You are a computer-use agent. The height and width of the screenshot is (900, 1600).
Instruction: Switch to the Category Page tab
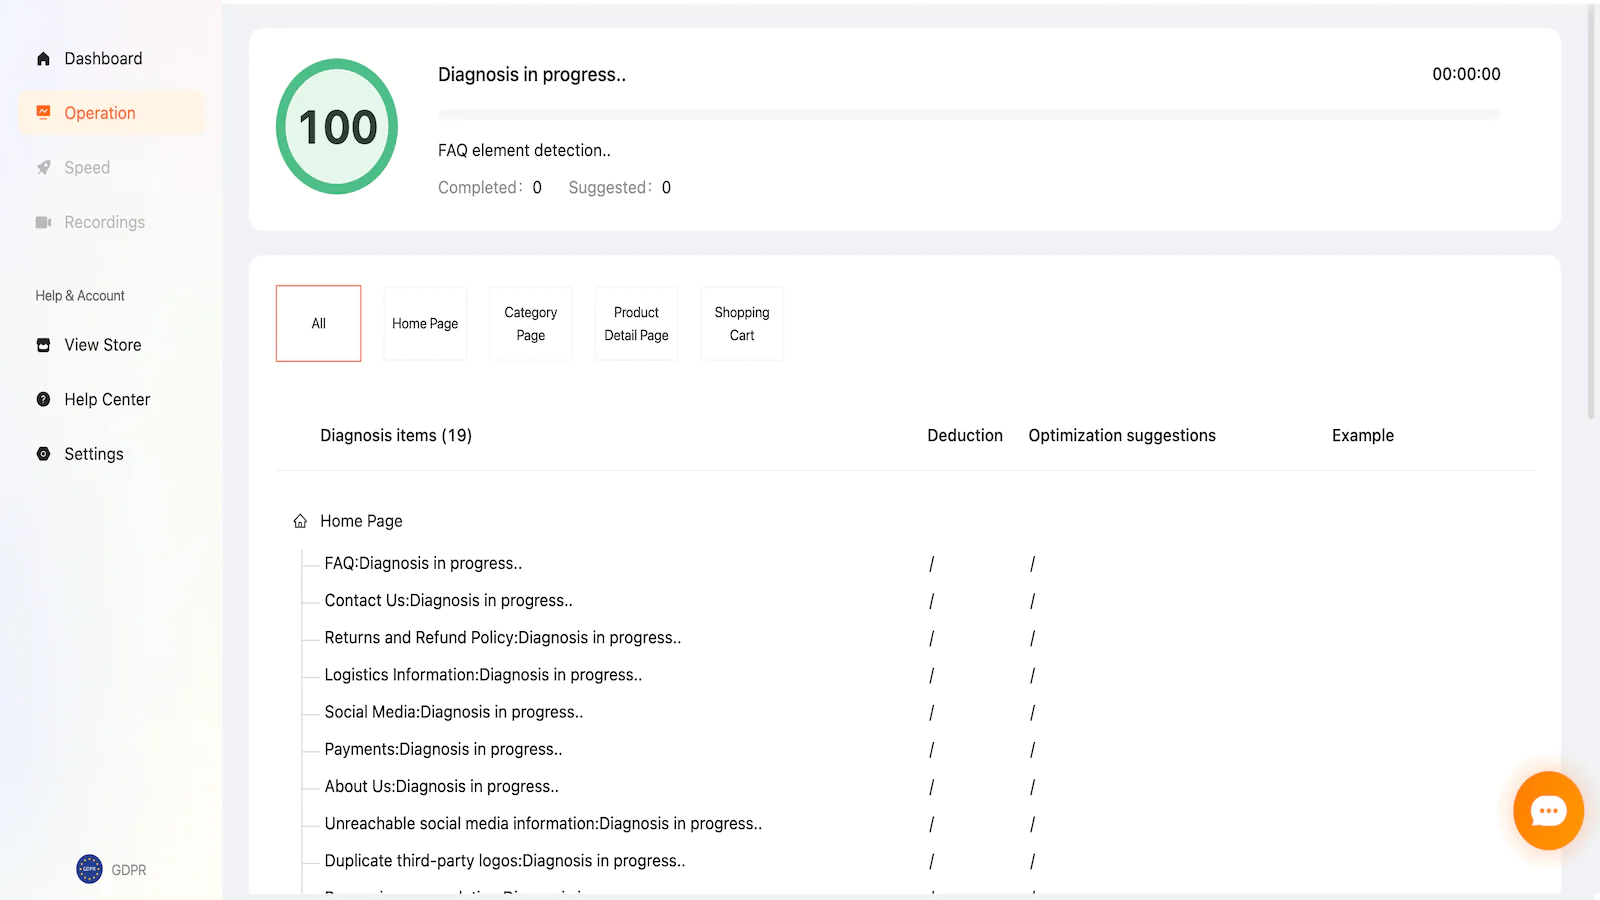(530, 323)
